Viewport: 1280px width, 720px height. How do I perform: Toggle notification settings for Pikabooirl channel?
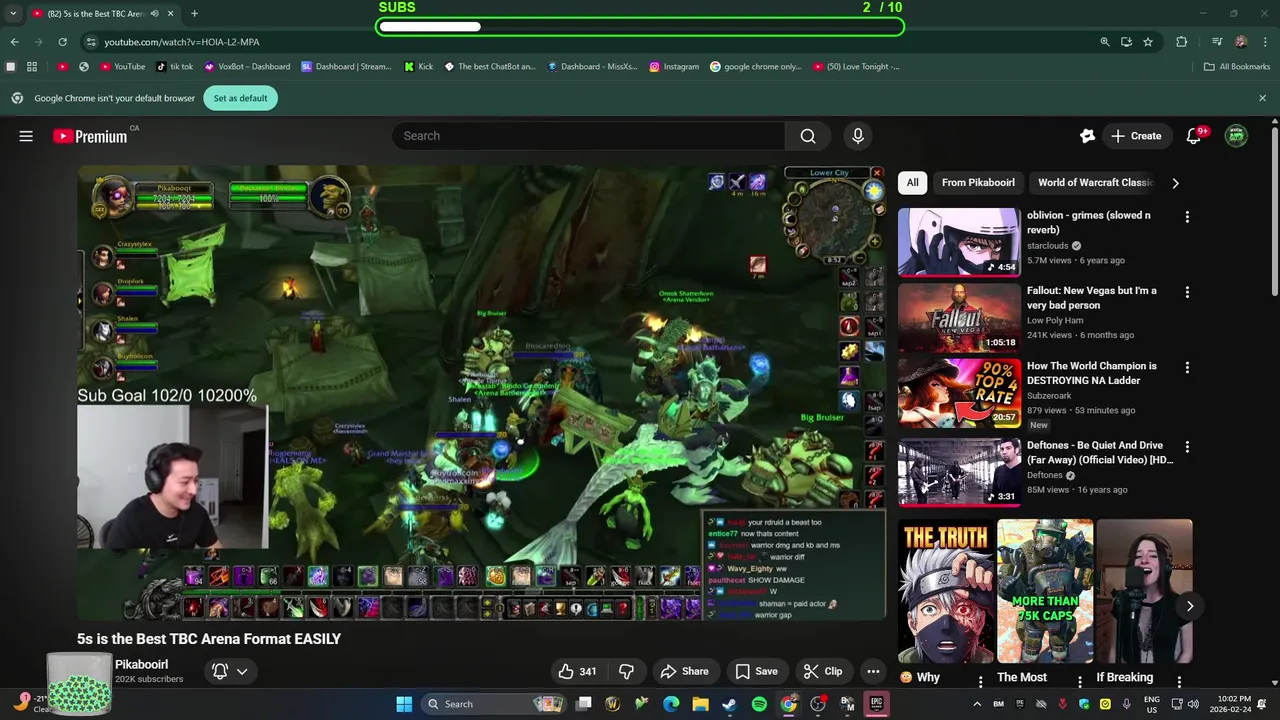(229, 671)
